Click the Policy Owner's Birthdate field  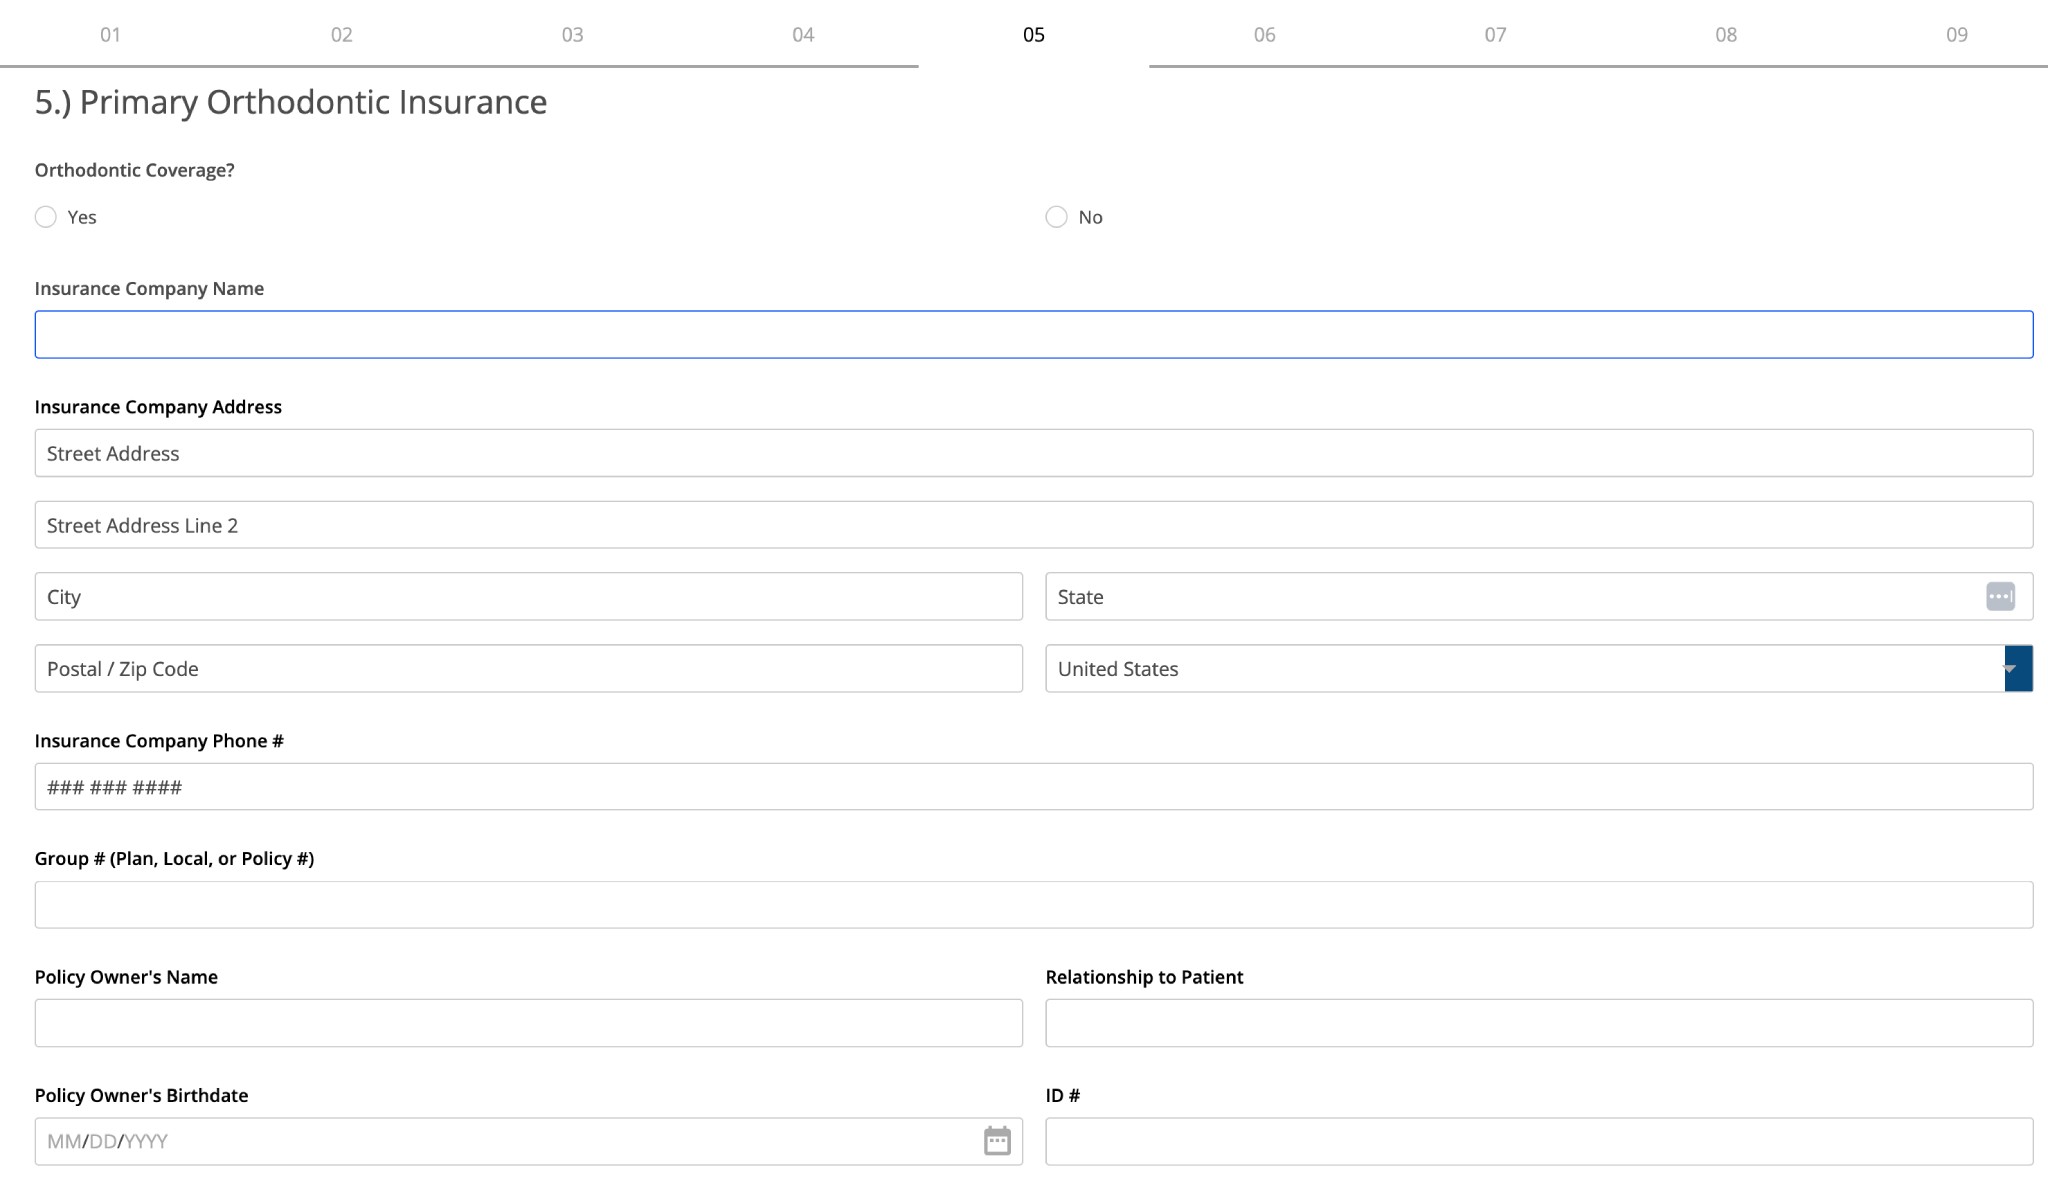click(529, 1141)
